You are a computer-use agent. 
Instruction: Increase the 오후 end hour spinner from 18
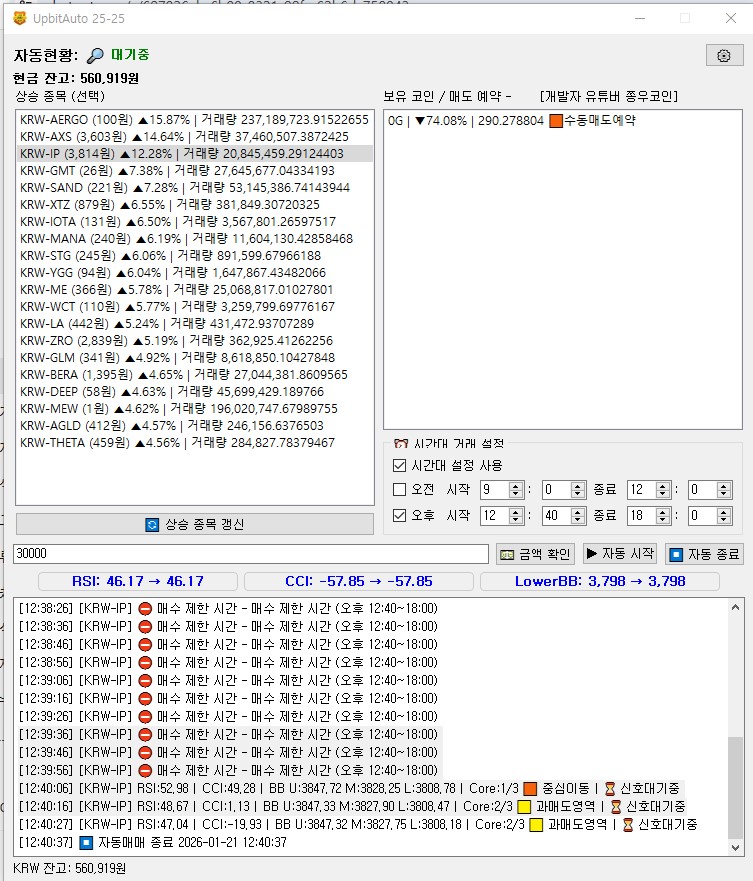click(663, 511)
